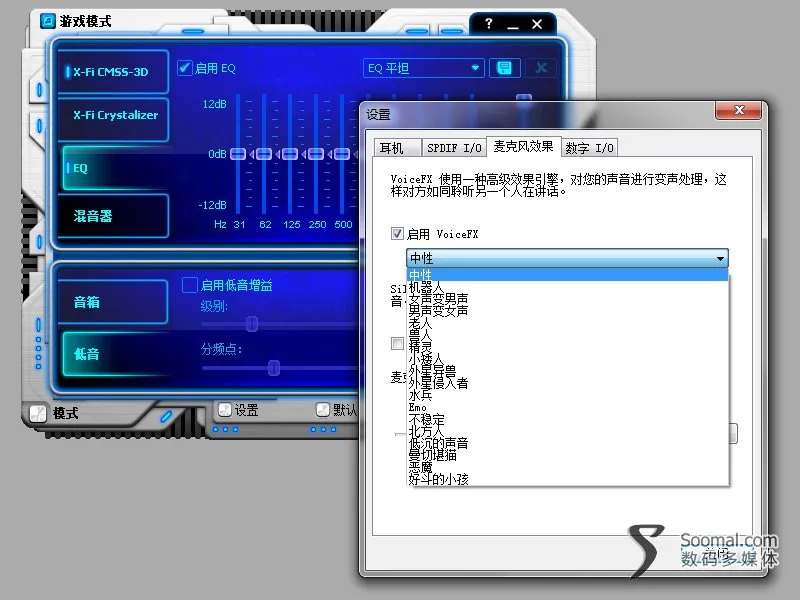Screen dimensions: 800x600
Task: Switch to the SPDIF I/O tab
Action: pos(454,147)
